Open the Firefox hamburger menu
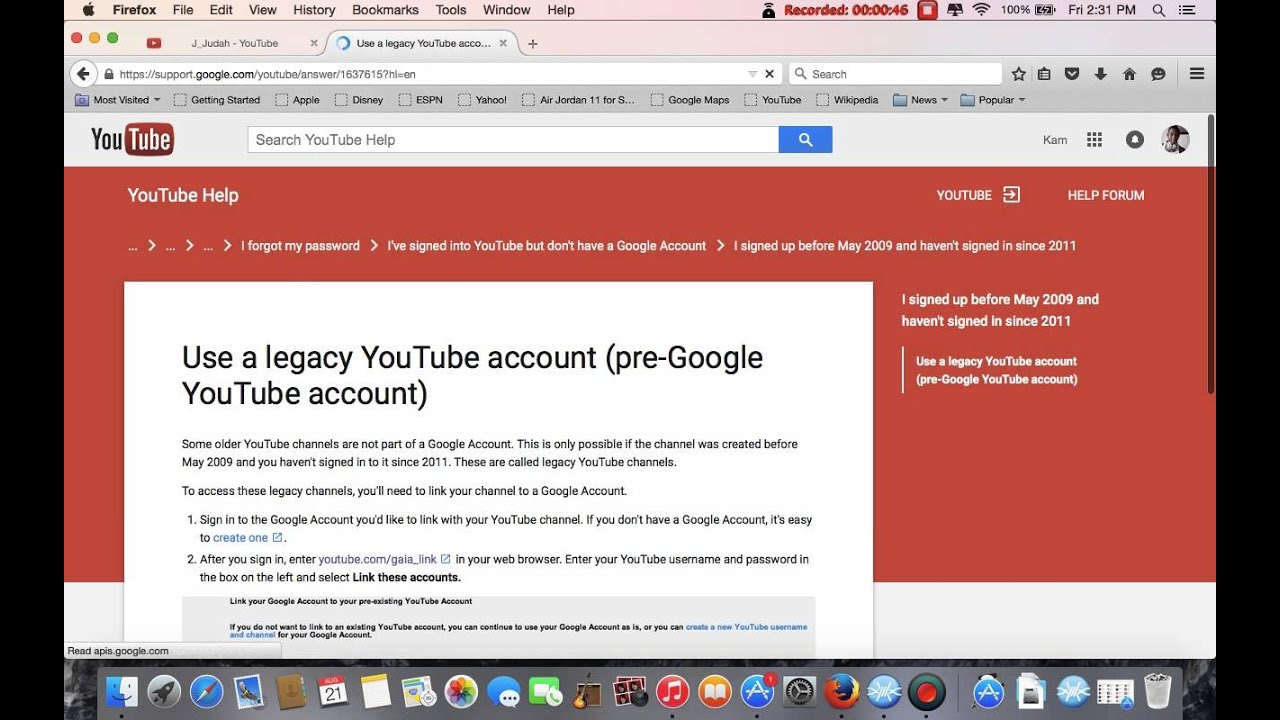 (x=1196, y=74)
